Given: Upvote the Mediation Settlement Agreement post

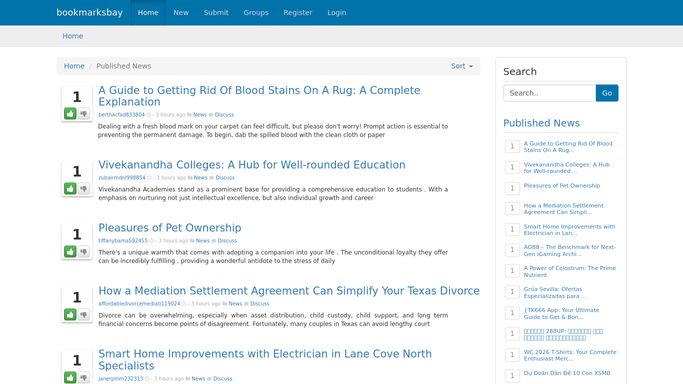Looking at the screenshot, I should click(x=70, y=314).
